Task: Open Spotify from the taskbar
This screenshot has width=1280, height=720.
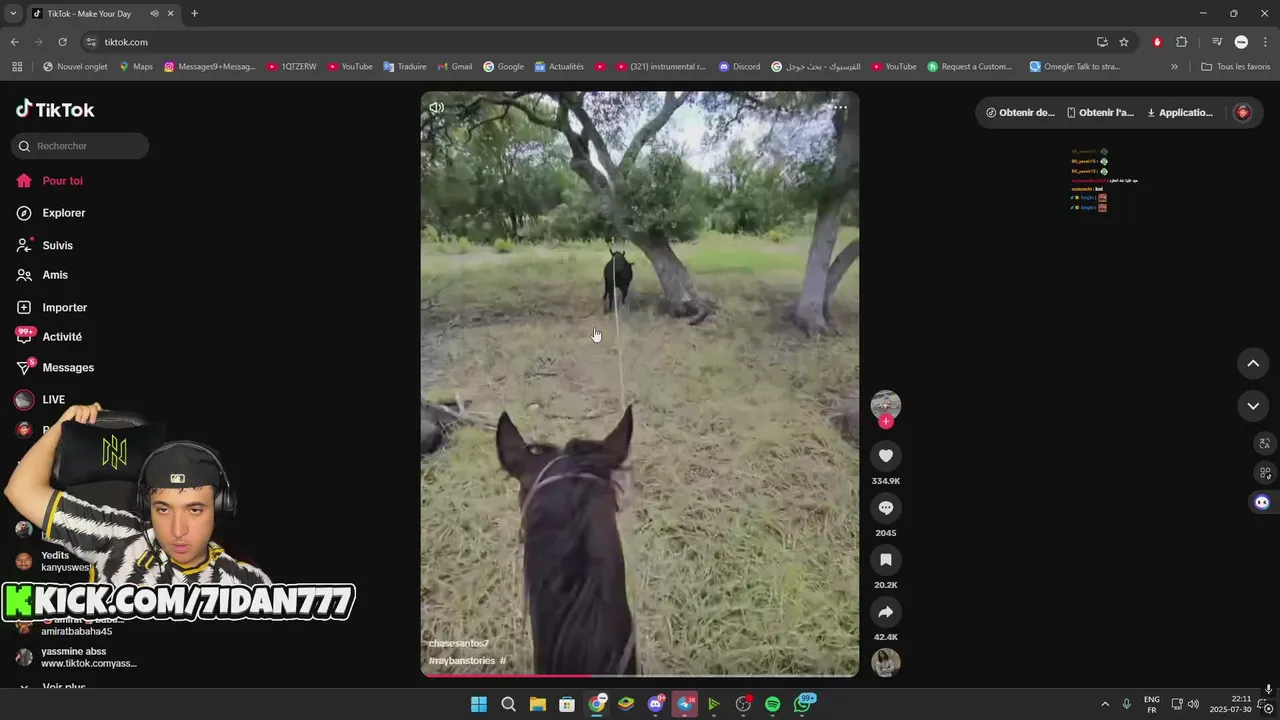Action: click(772, 704)
